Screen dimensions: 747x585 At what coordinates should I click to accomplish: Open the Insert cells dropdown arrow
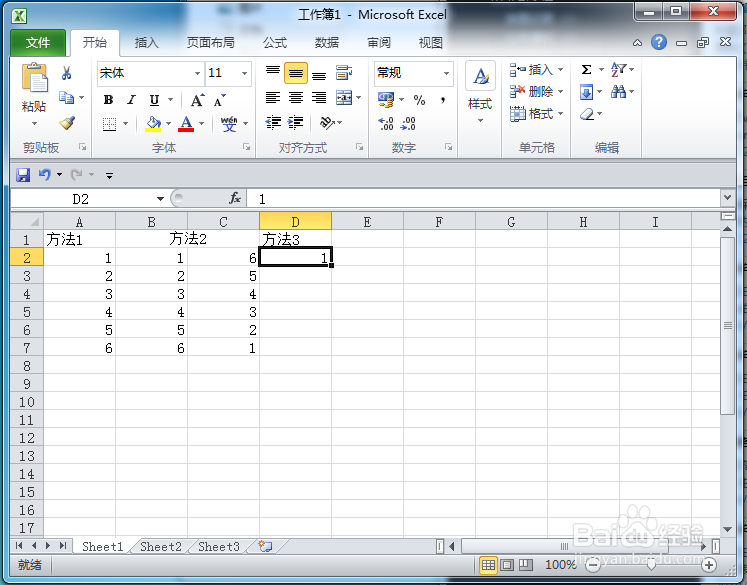tap(561, 70)
